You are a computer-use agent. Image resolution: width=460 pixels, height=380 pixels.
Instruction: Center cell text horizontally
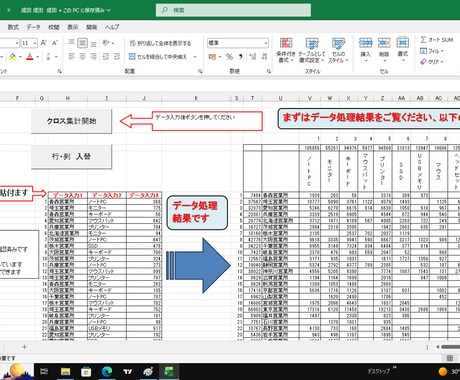coord(82,56)
